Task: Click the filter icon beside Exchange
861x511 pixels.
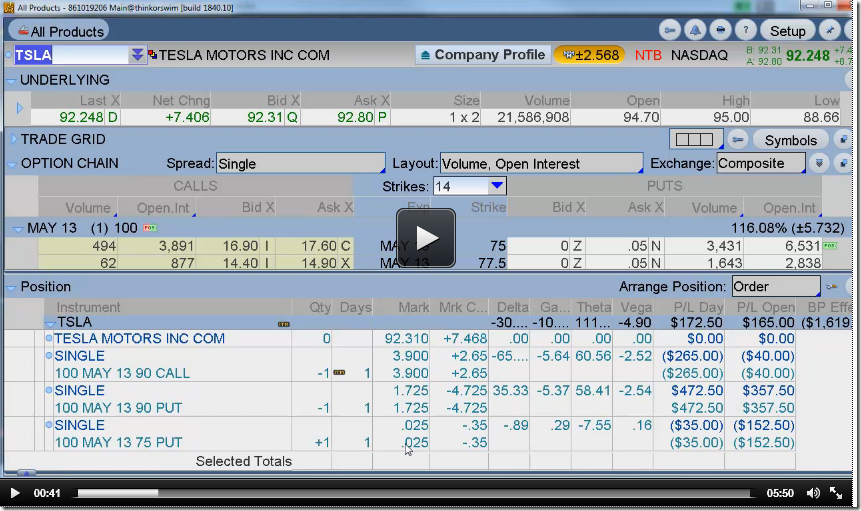Action: [819, 164]
